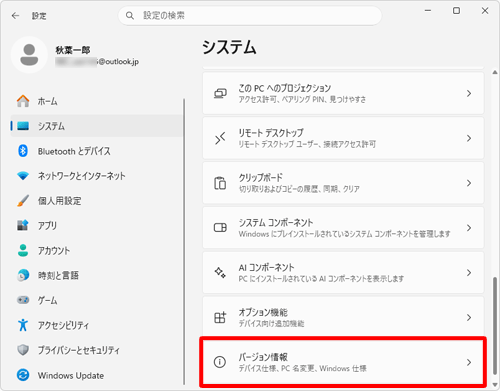Click the オプション機能 grid-plus icon
Viewport: 500px width, 391px height.
tap(220, 317)
